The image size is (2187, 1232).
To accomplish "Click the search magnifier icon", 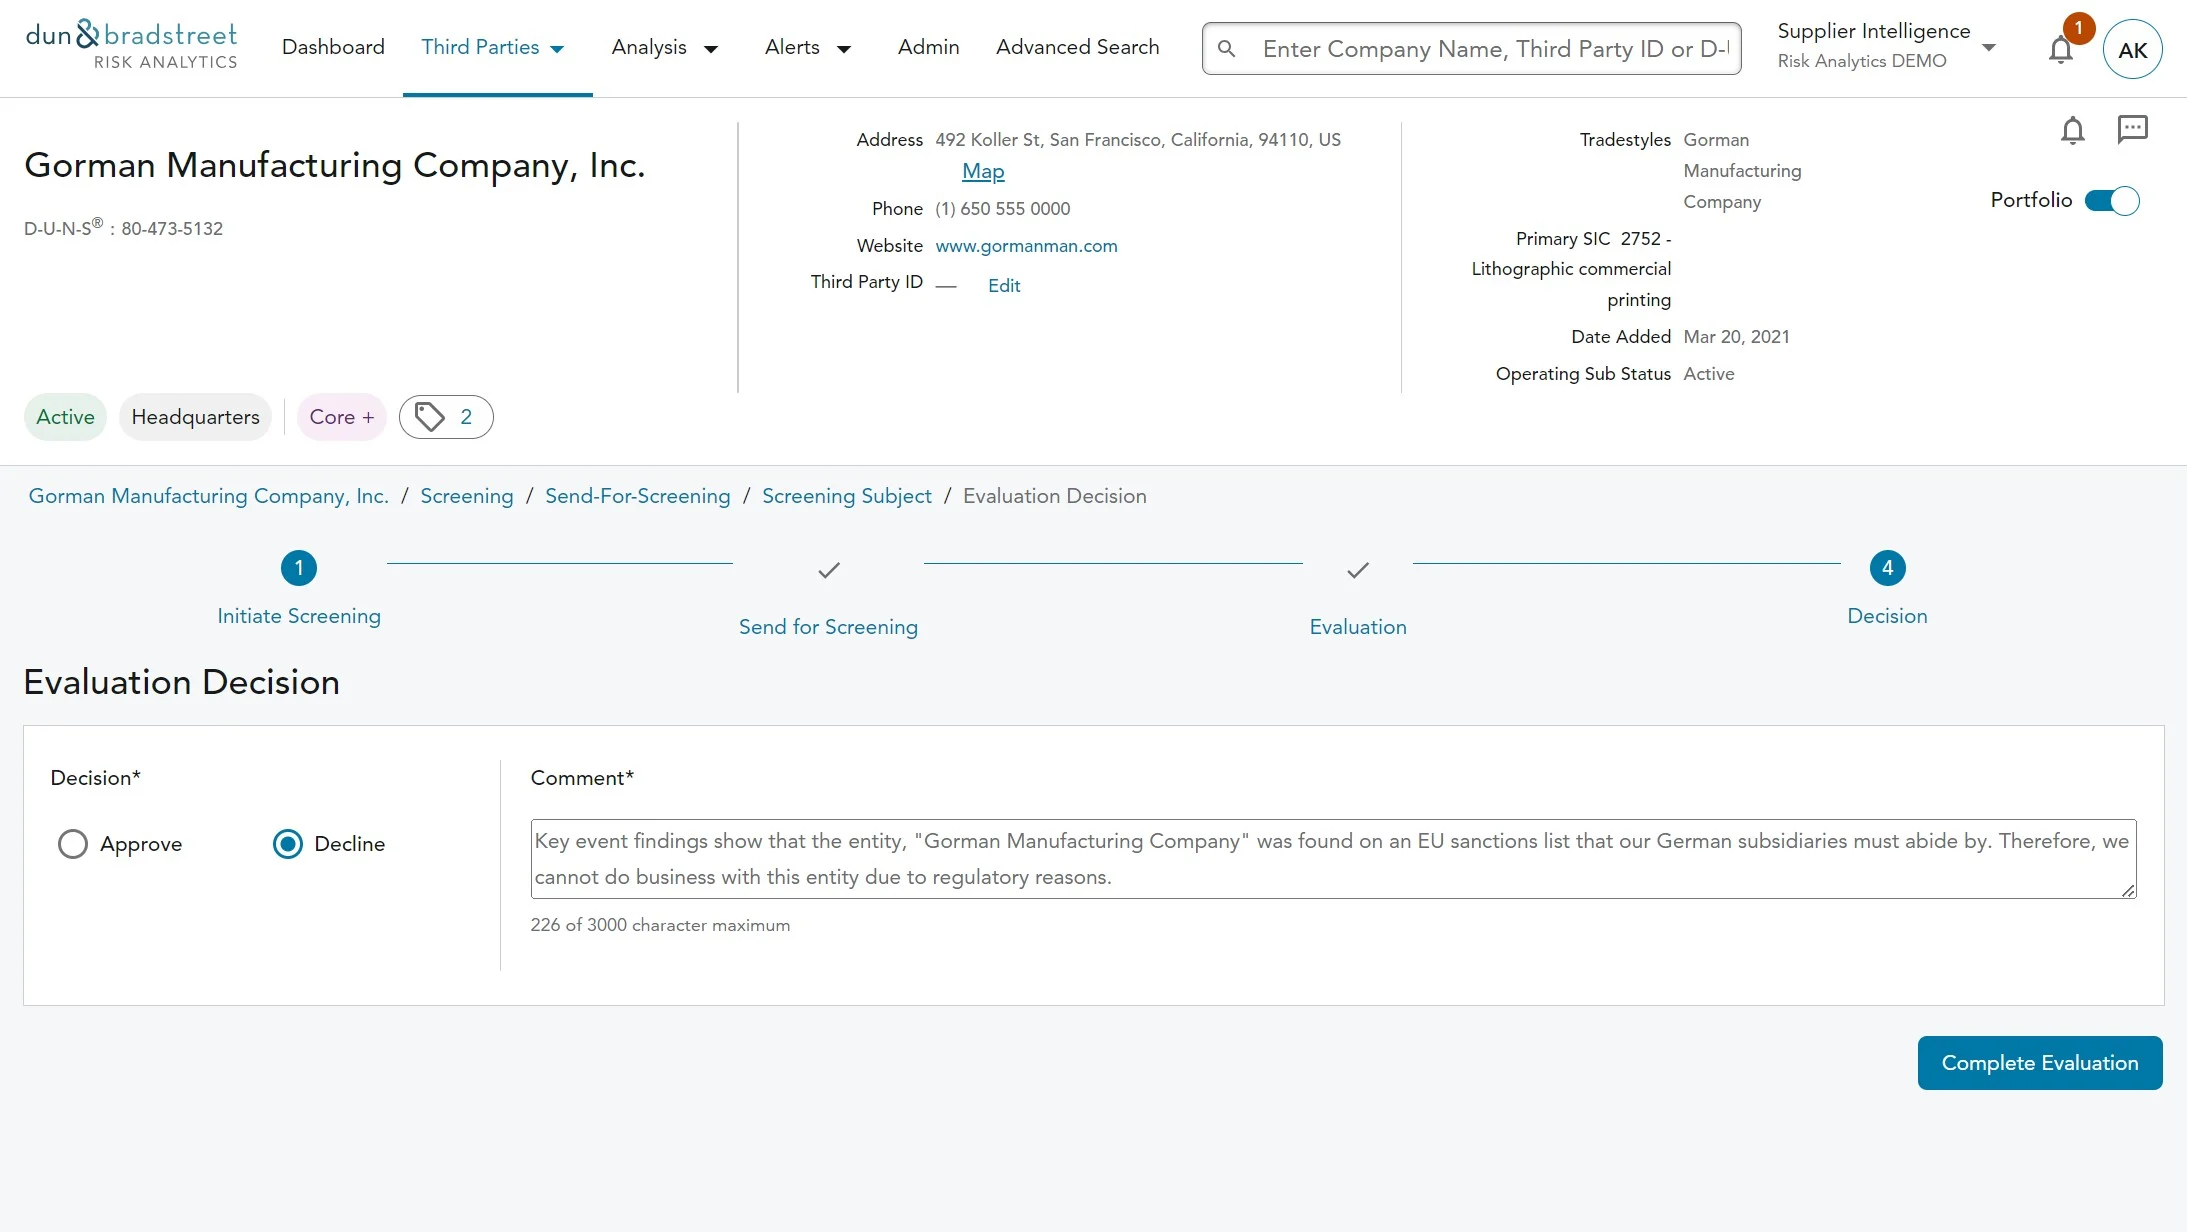I will (x=1227, y=49).
